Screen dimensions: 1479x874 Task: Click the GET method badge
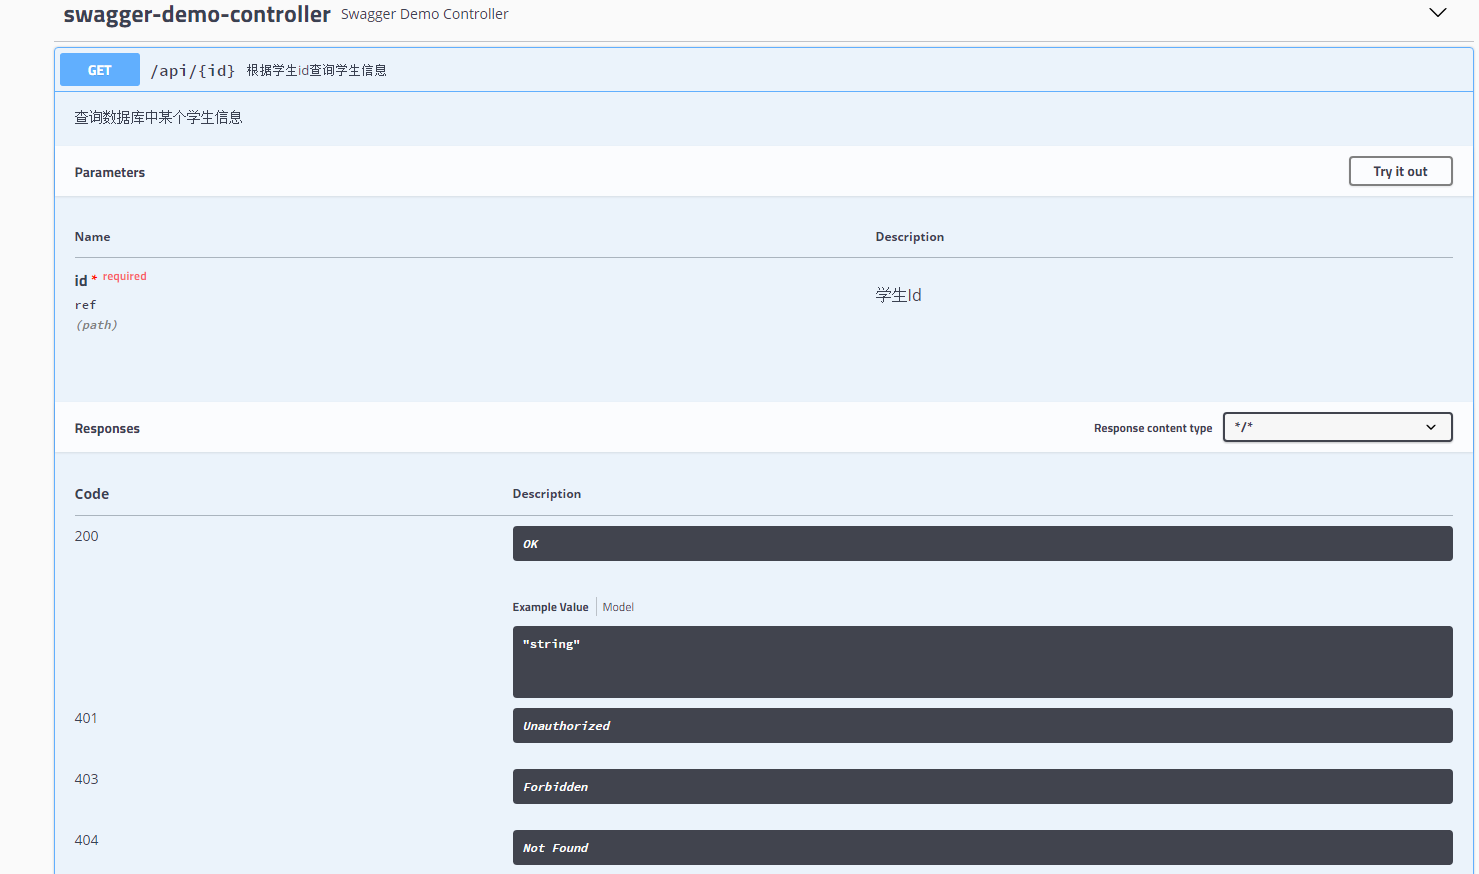click(x=100, y=70)
